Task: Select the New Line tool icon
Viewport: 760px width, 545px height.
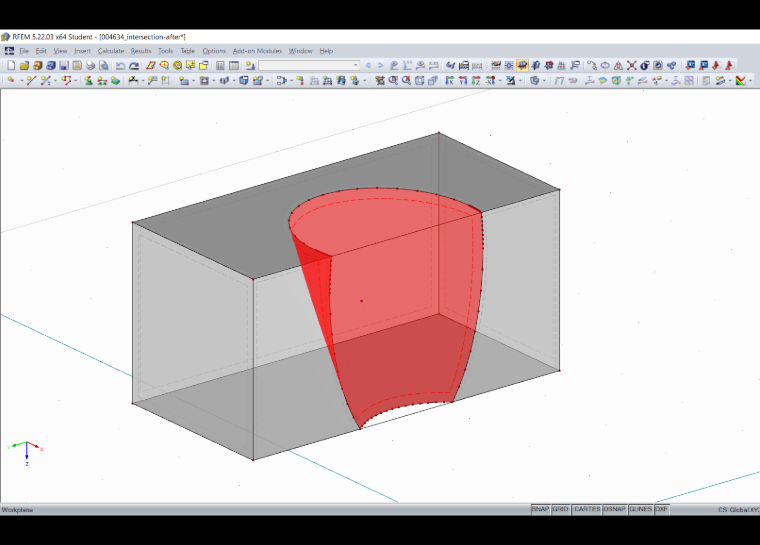Action: 32,80
